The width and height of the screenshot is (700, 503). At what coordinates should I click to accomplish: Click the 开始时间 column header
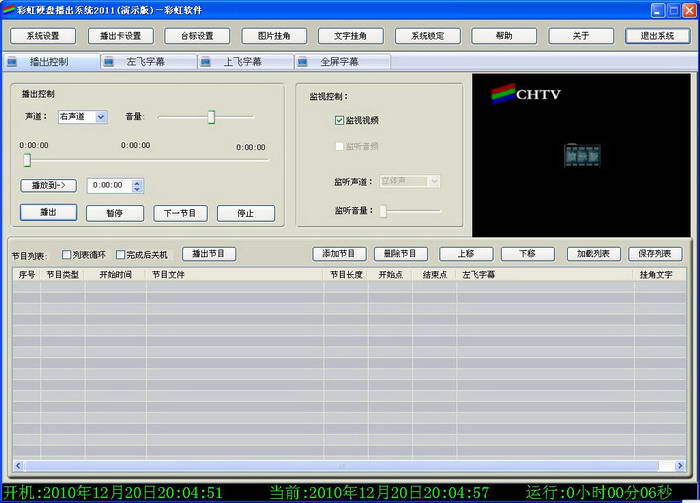115,274
